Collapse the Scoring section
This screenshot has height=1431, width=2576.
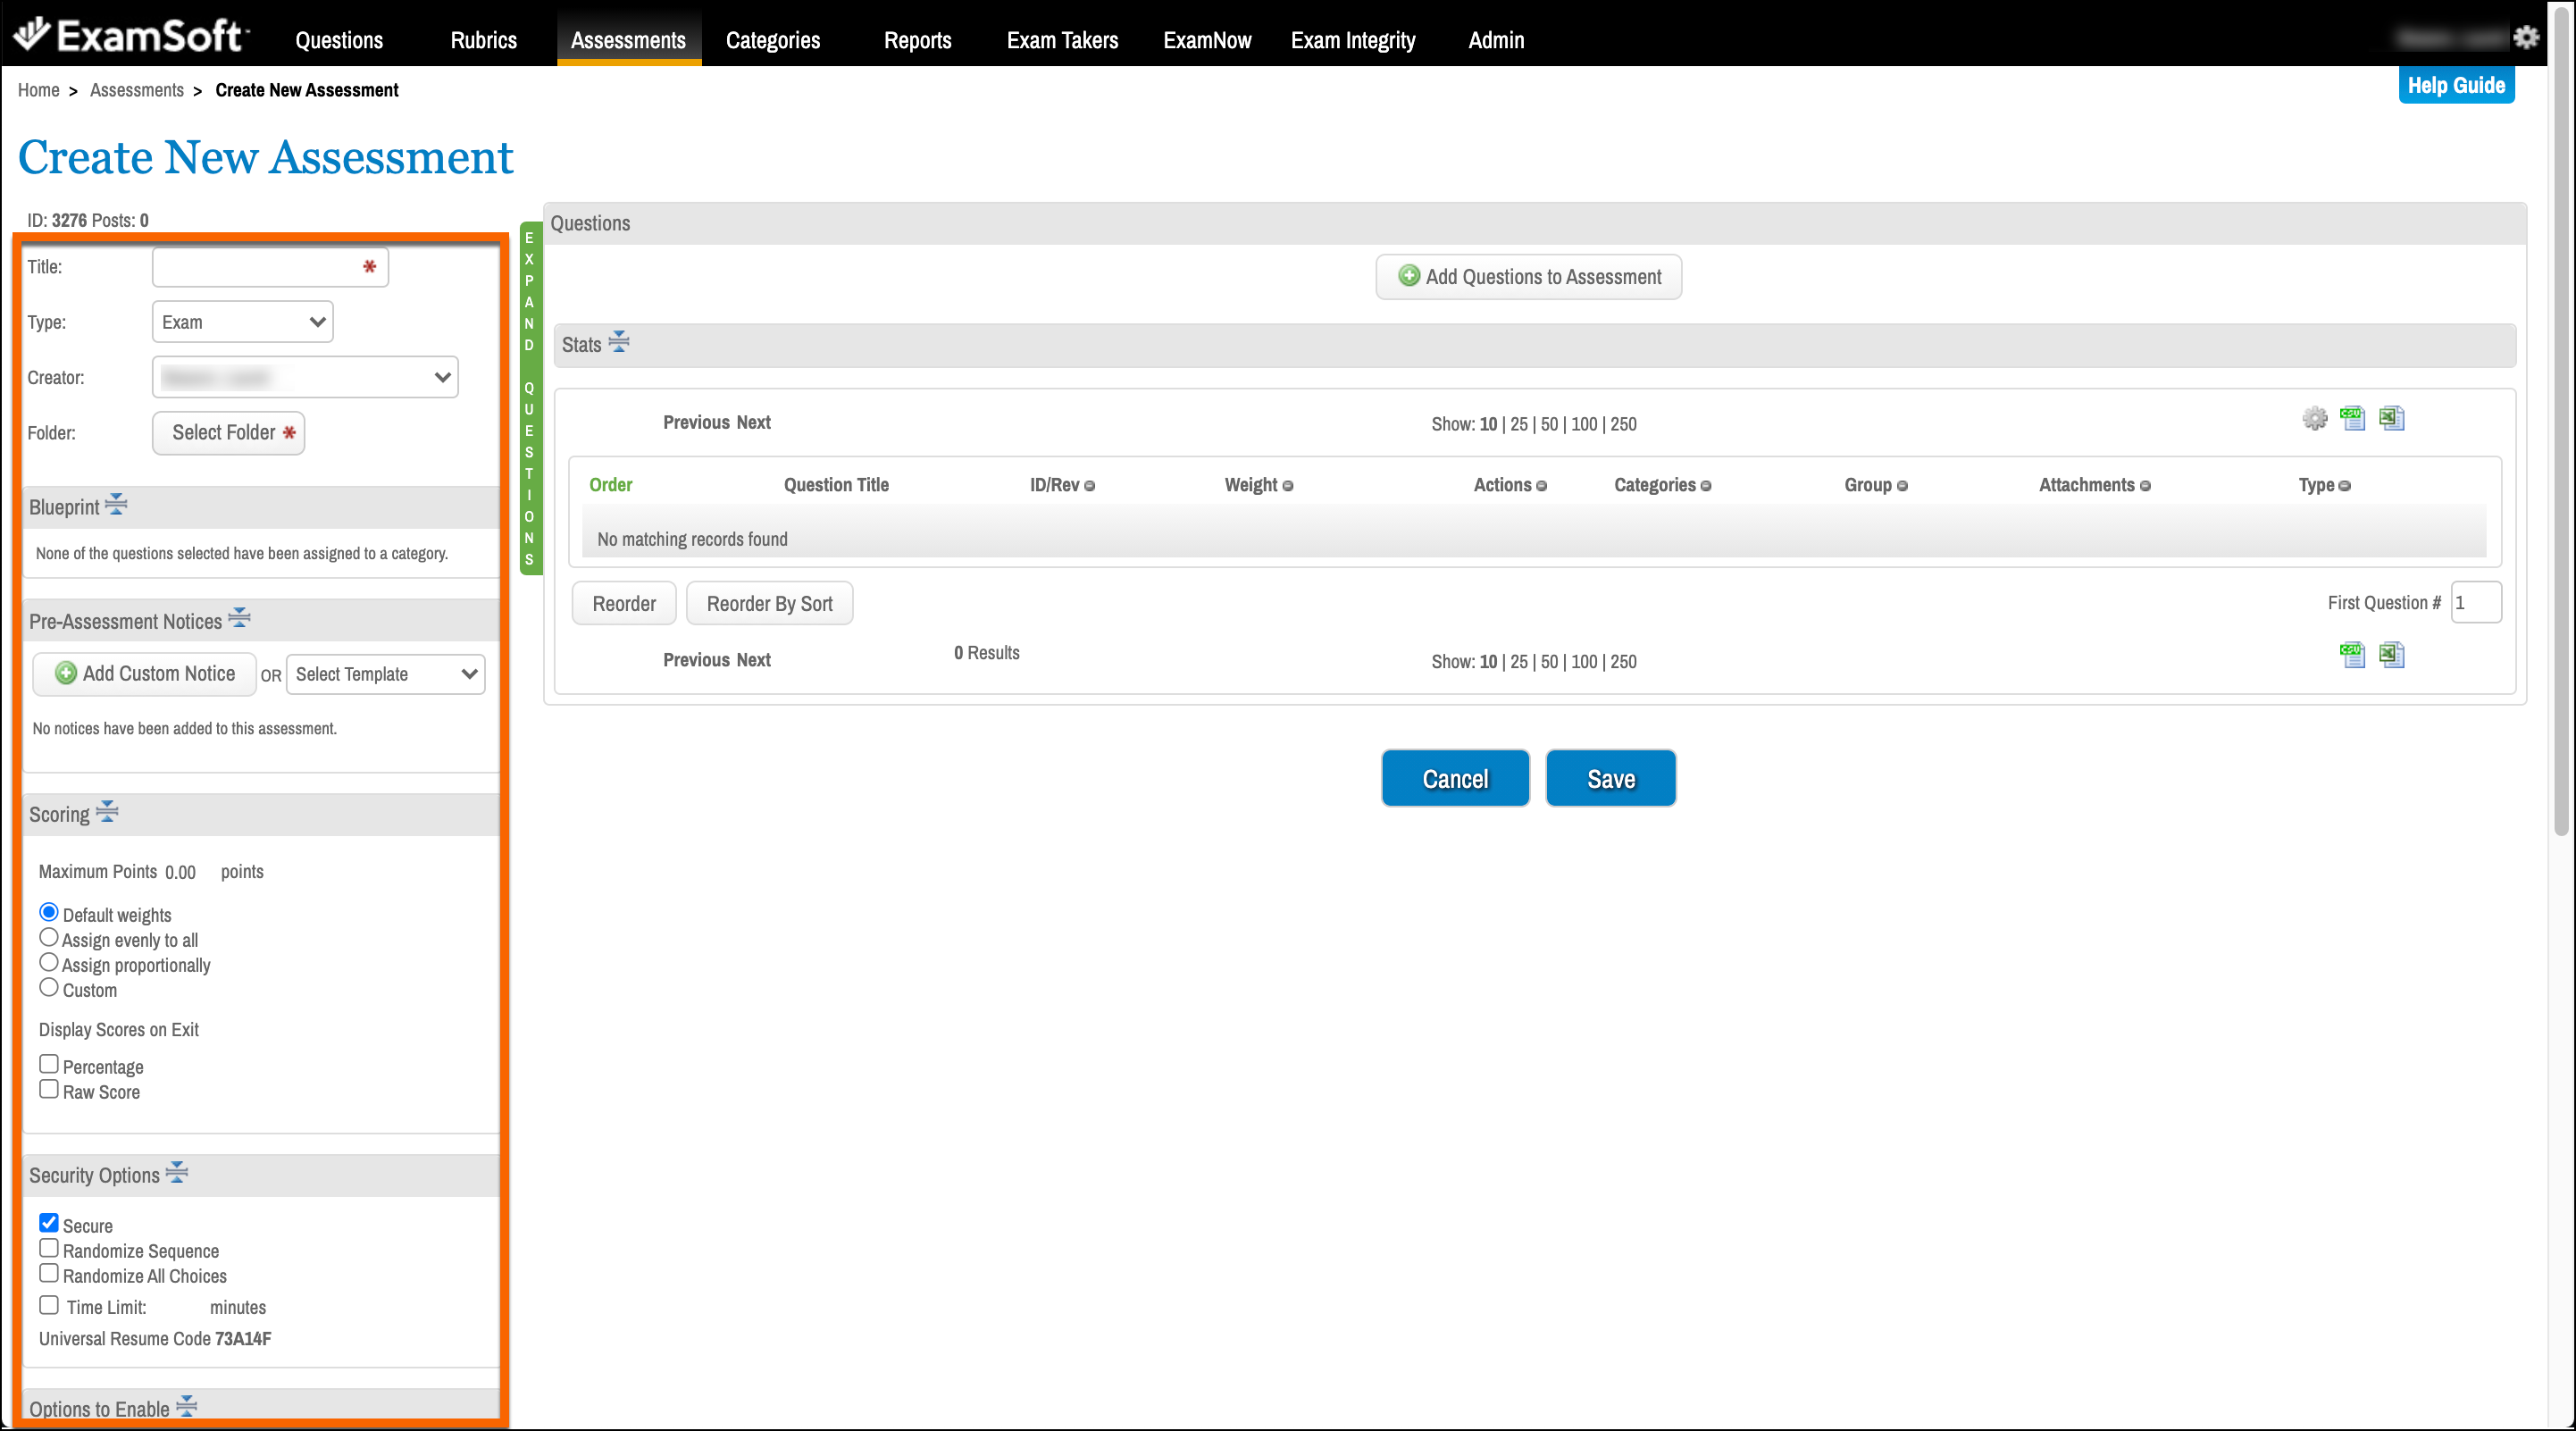point(107,812)
